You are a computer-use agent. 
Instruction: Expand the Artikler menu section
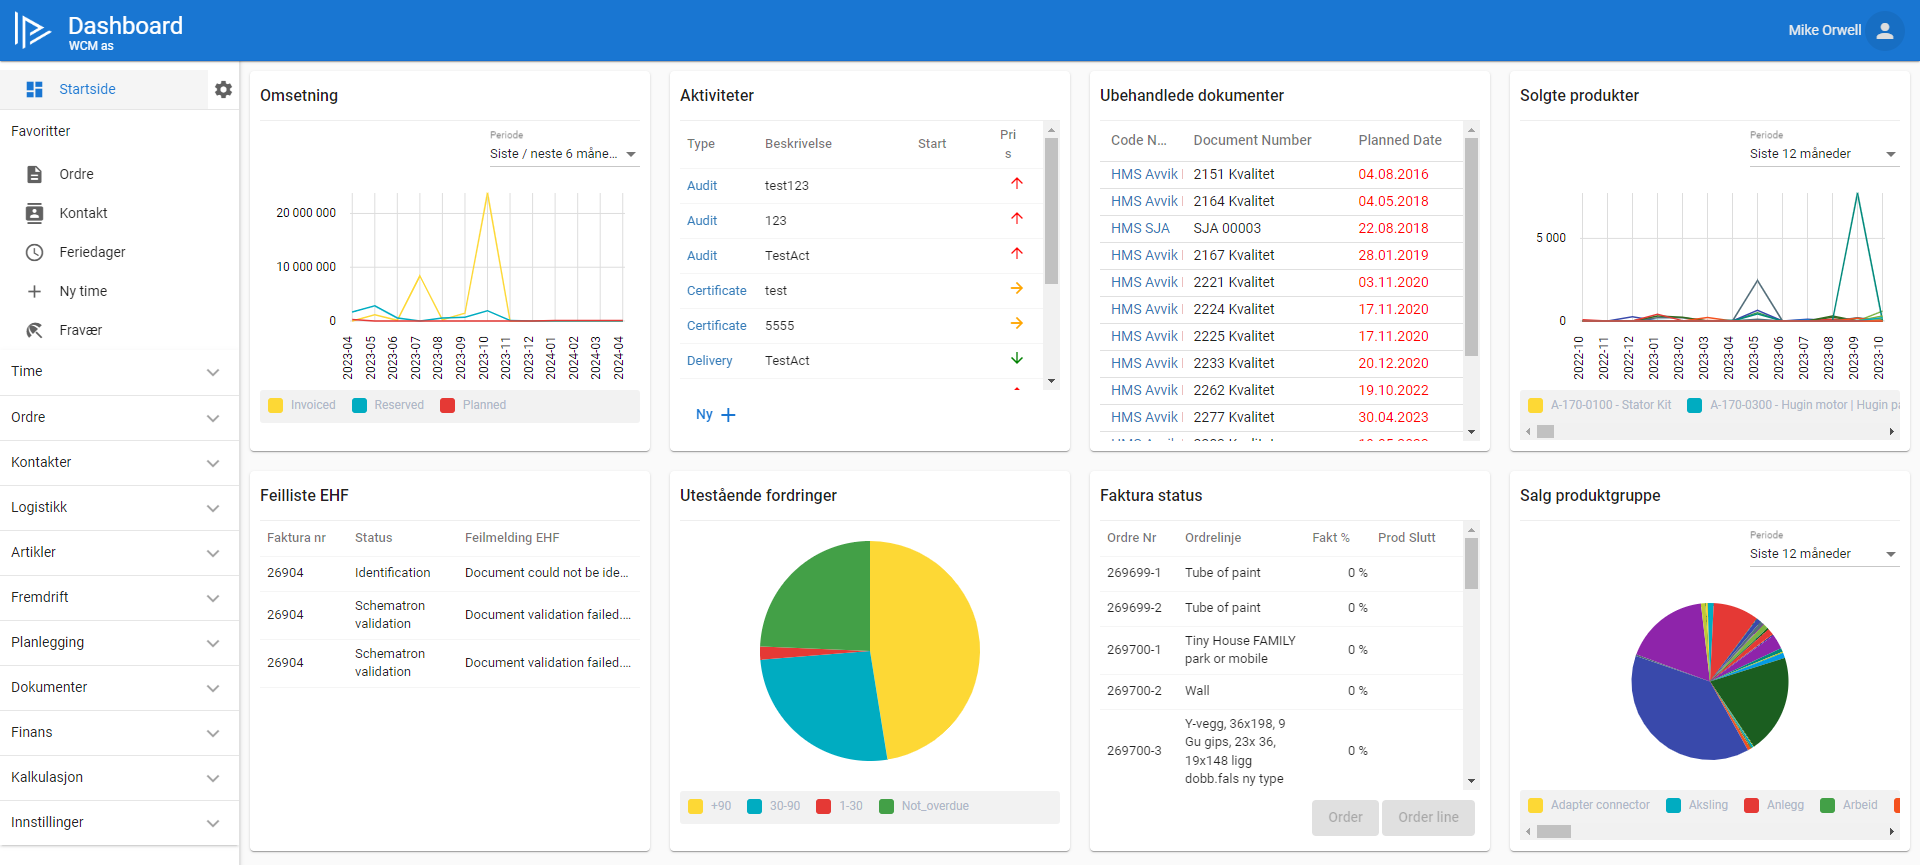(119, 552)
